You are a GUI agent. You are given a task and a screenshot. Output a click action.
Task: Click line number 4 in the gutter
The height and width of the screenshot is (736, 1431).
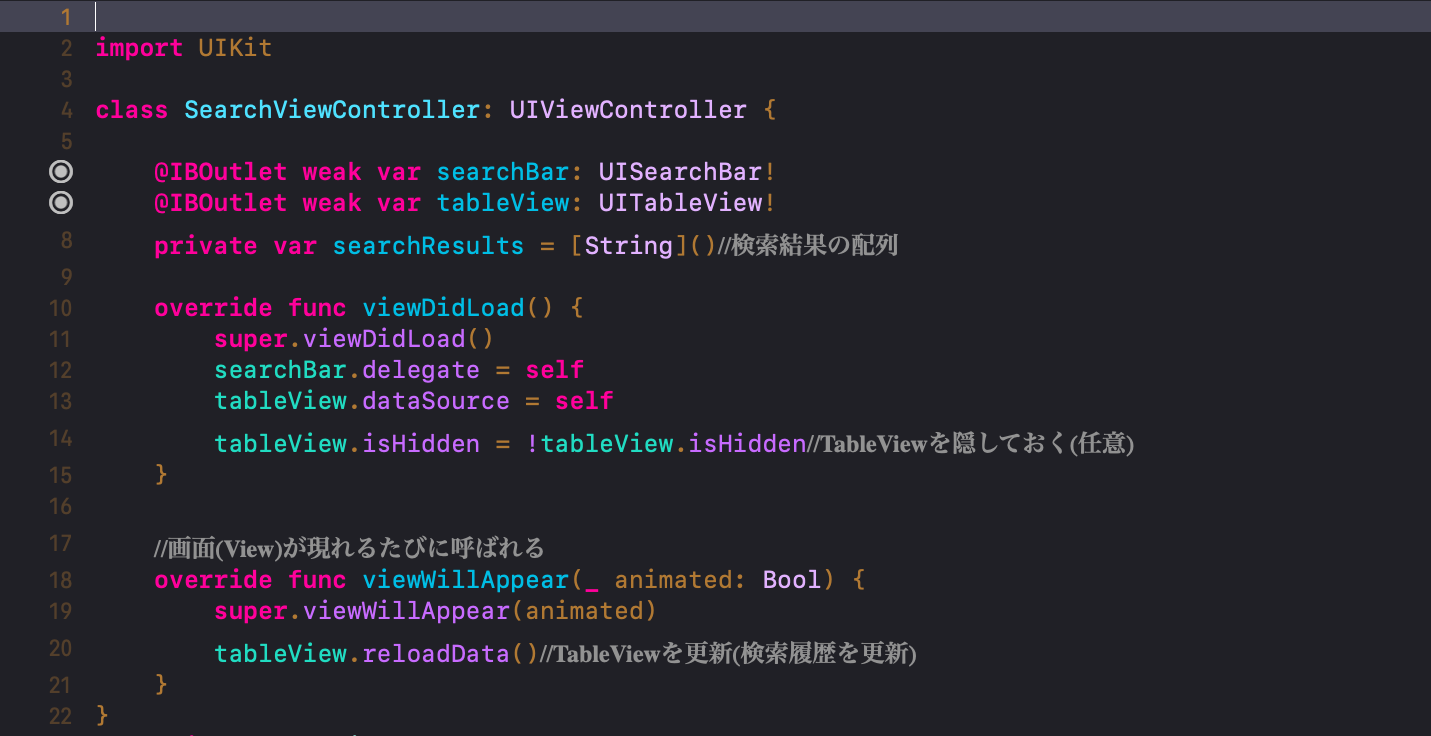[x=66, y=110]
